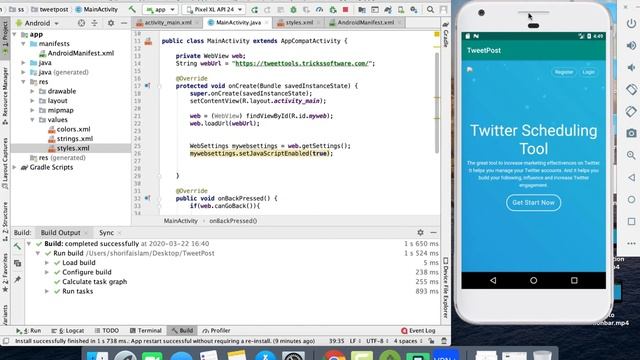The width and height of the screenshot is (640, 360).
Task: Click emulator sidebar Home circle icon
Action: 631,200
